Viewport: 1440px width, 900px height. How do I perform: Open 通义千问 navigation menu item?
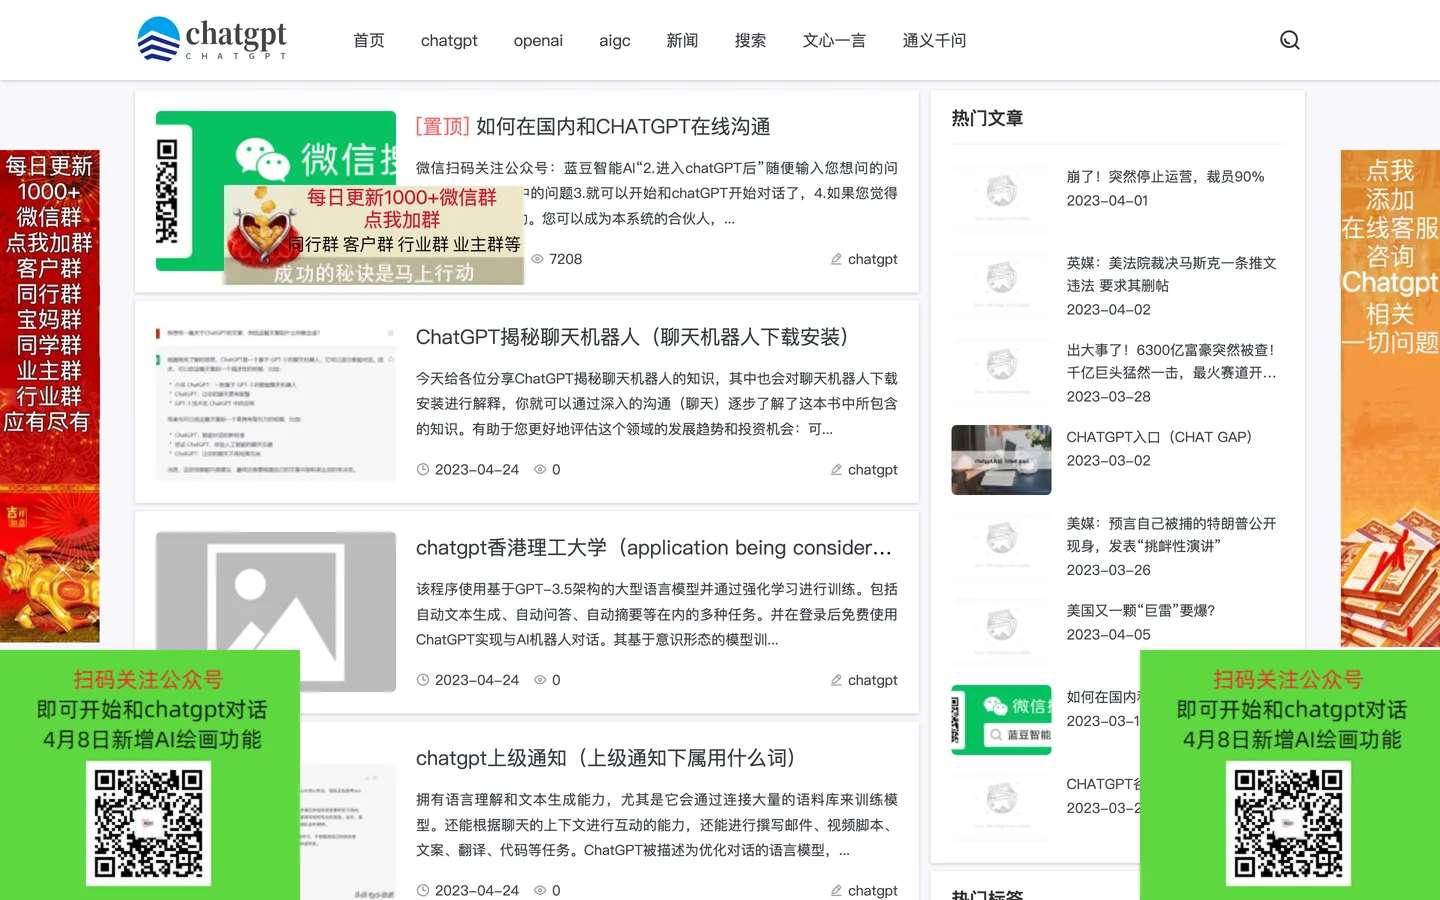pyautogui.click(x=934, y=40)
